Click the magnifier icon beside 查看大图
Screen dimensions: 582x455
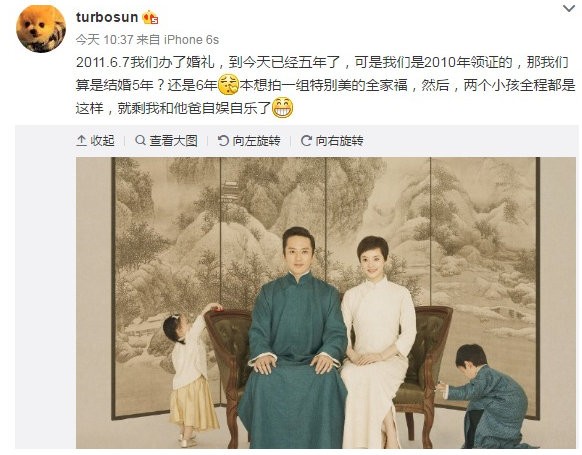[x=140, y=140]
